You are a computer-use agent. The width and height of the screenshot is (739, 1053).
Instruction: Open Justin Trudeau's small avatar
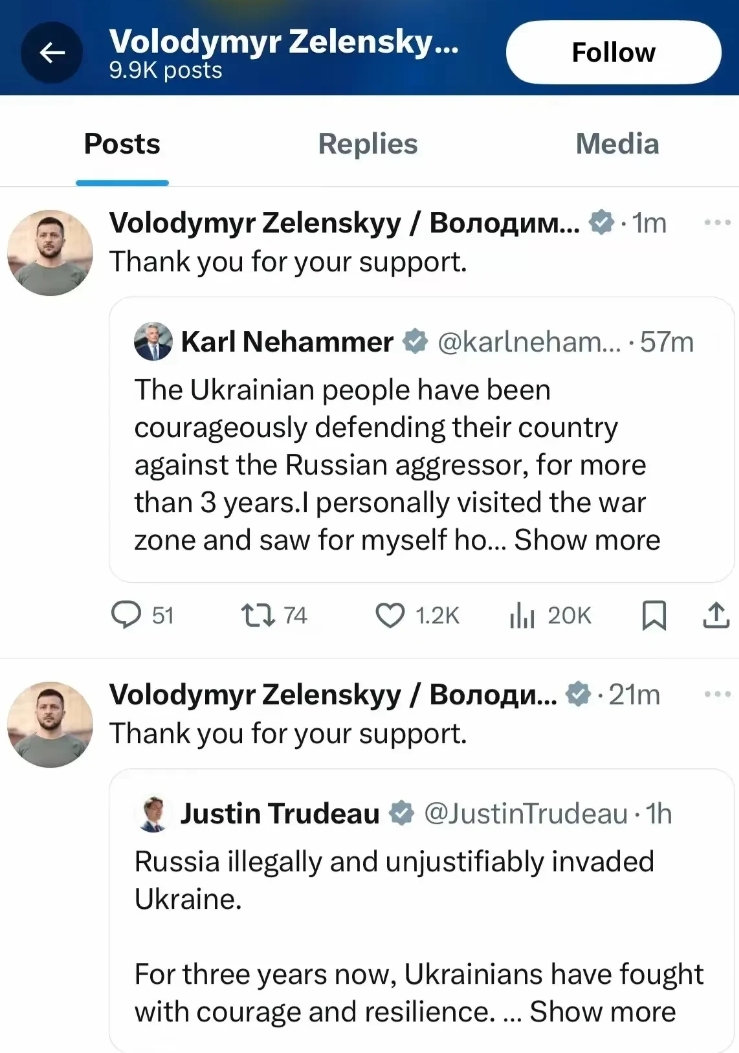pos(153,813)
